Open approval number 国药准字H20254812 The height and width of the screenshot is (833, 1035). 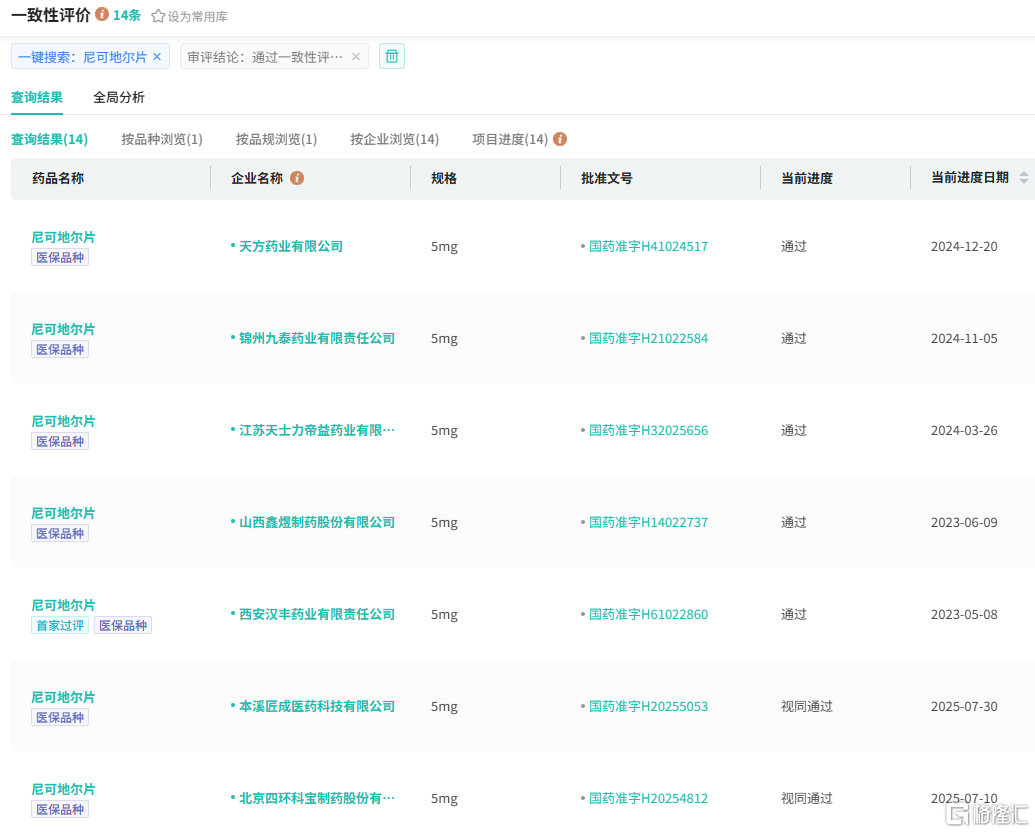[648, 798]
